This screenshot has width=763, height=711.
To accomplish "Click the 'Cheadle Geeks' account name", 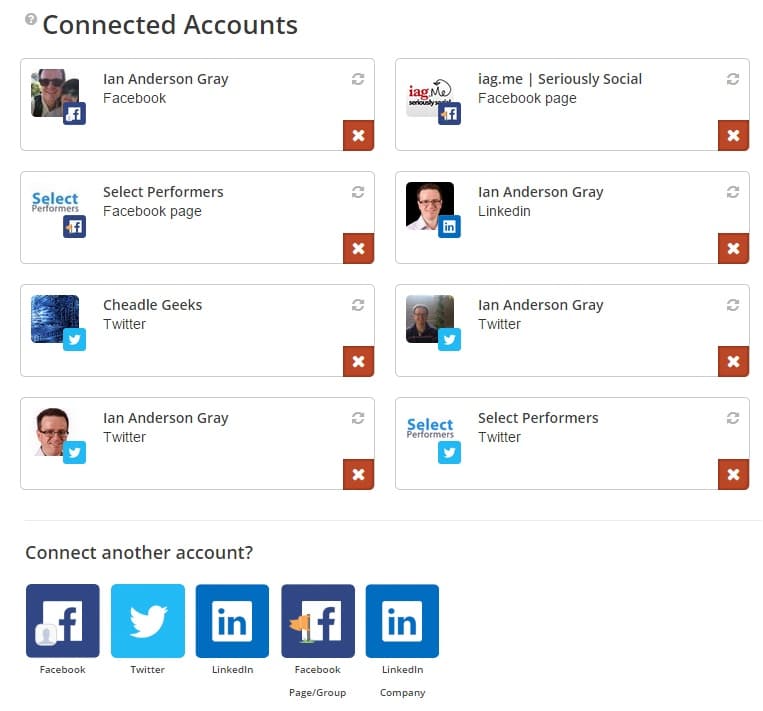I will click(x=152, y=305).
